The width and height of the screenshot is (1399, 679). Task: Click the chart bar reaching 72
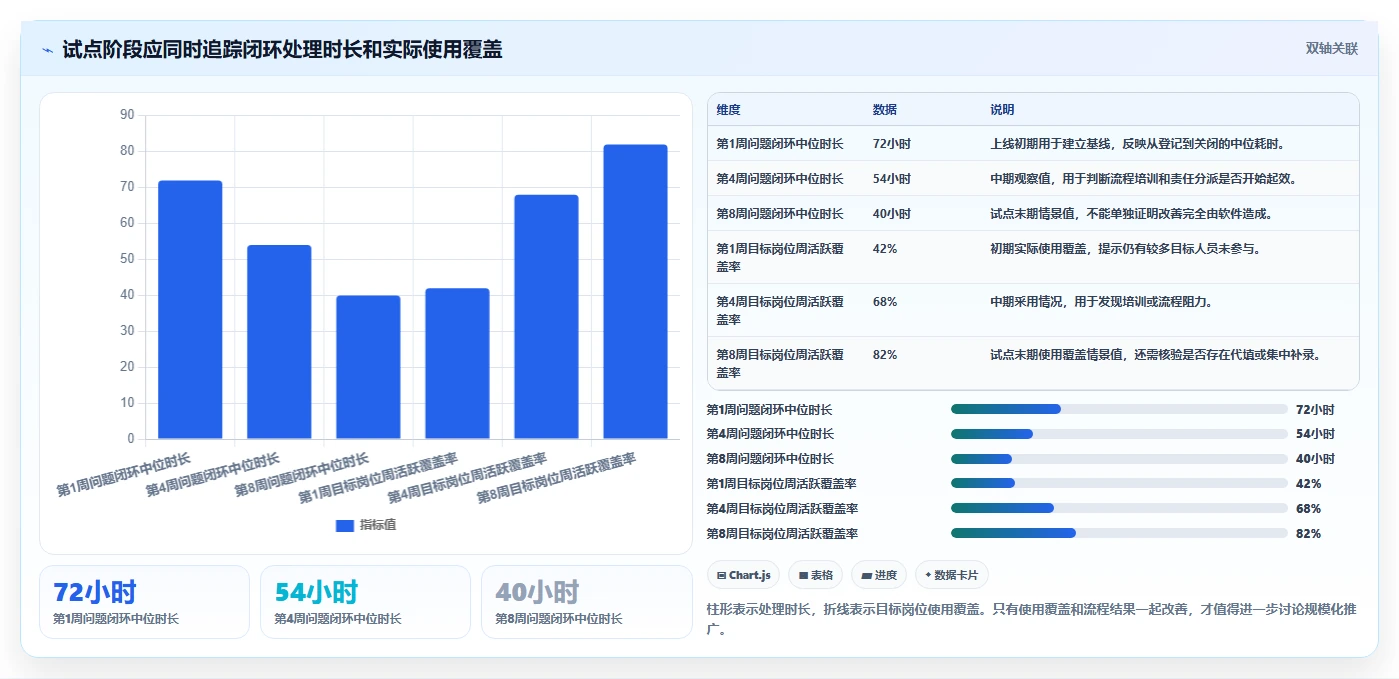click(190, 310)
